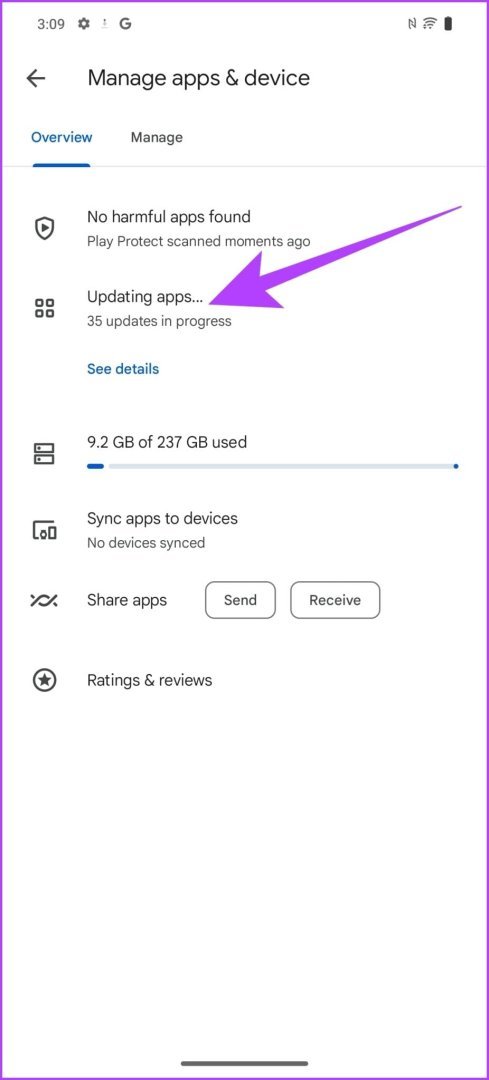
Task: Tap the Sync apps to devices icon
Action: click(x=45, y=530)
